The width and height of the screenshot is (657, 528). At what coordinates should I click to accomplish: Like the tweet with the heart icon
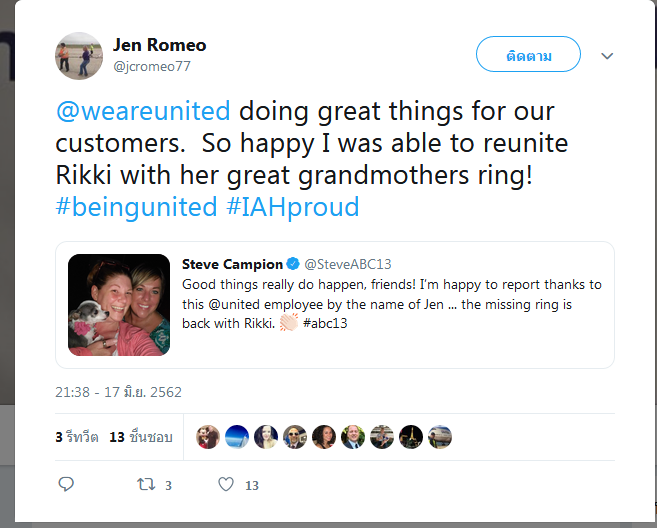coord(226,484)
